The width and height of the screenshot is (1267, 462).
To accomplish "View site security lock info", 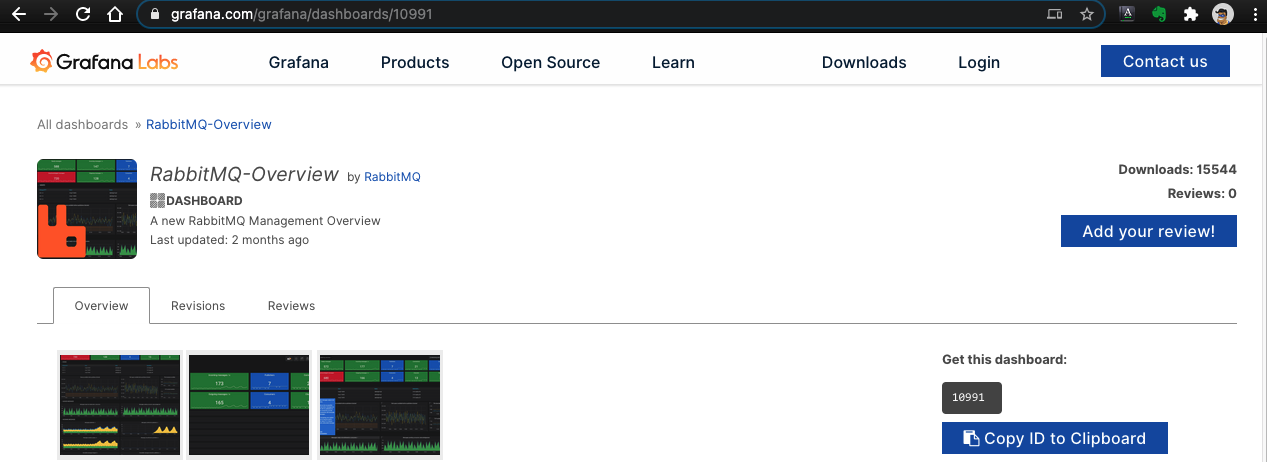I will (x=154, y=15).
